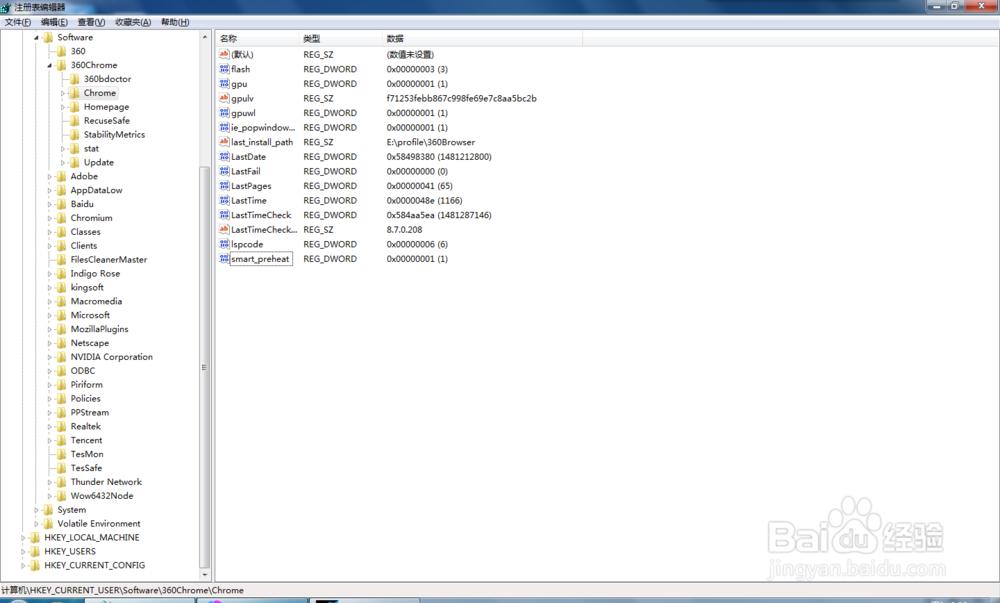Expand the HKEY_LOCAL_MACHINE hive
Image resolution: width=1000 pixels, height=603 pixels.
pos(23,538)
